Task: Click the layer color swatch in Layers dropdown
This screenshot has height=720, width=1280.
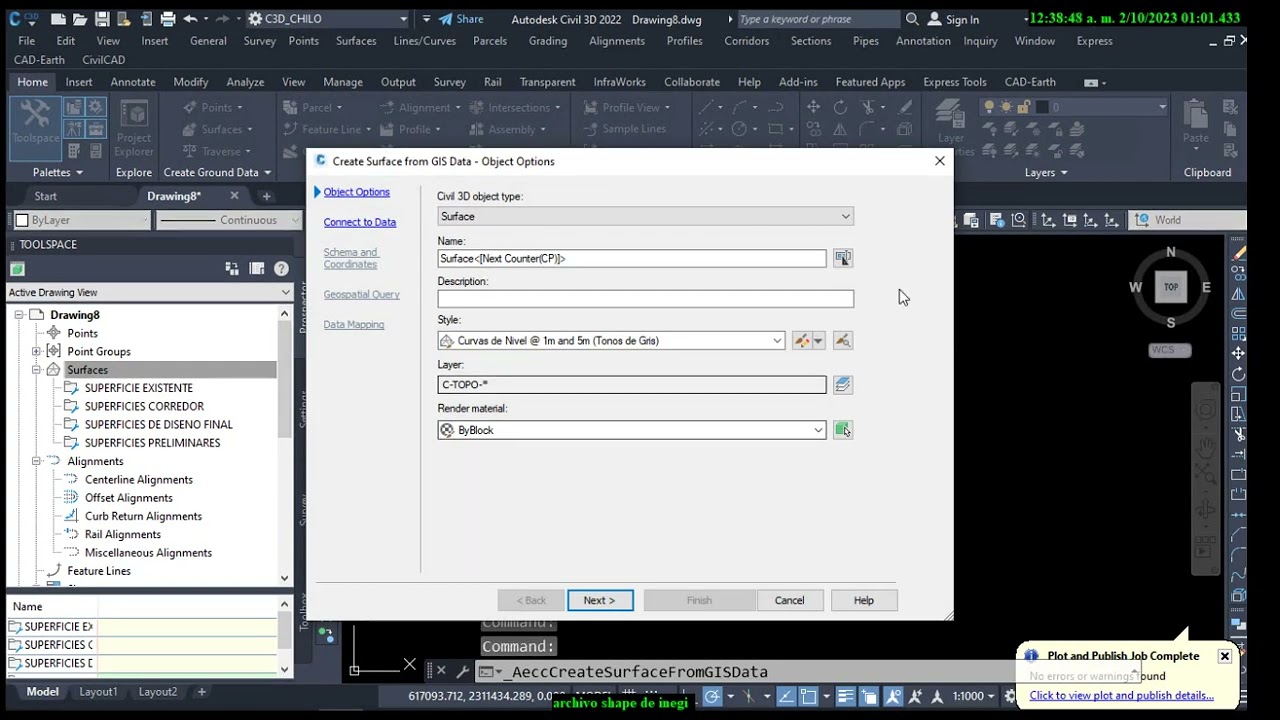Action: coord(1041,107)
